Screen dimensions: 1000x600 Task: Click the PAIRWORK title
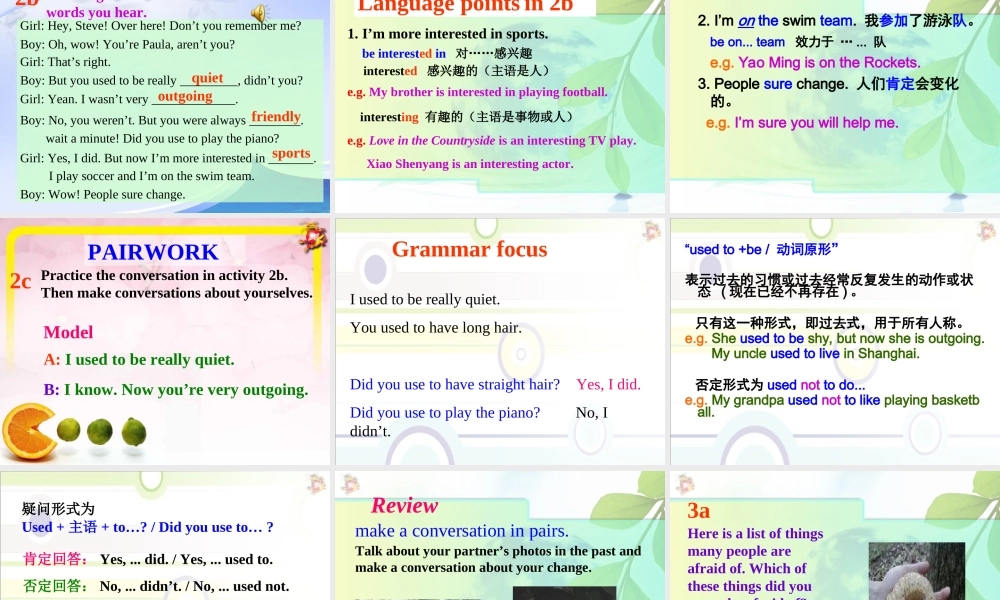point(153,252)
